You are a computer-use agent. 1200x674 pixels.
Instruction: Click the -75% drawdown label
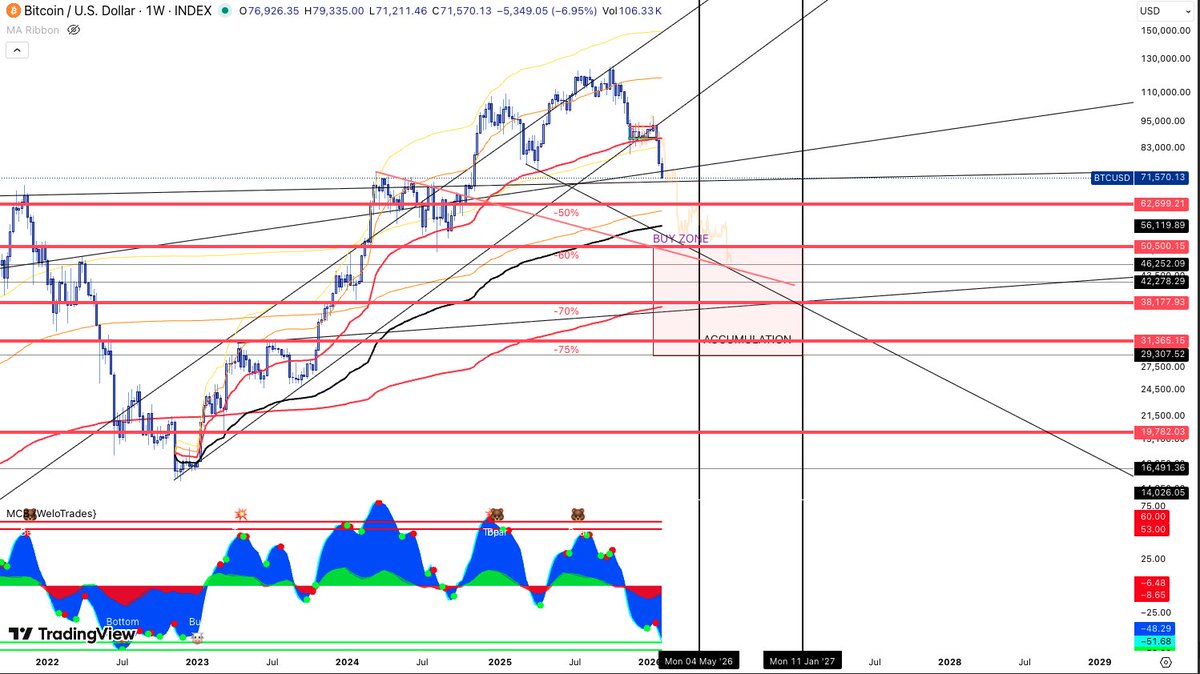click(566, 350)
